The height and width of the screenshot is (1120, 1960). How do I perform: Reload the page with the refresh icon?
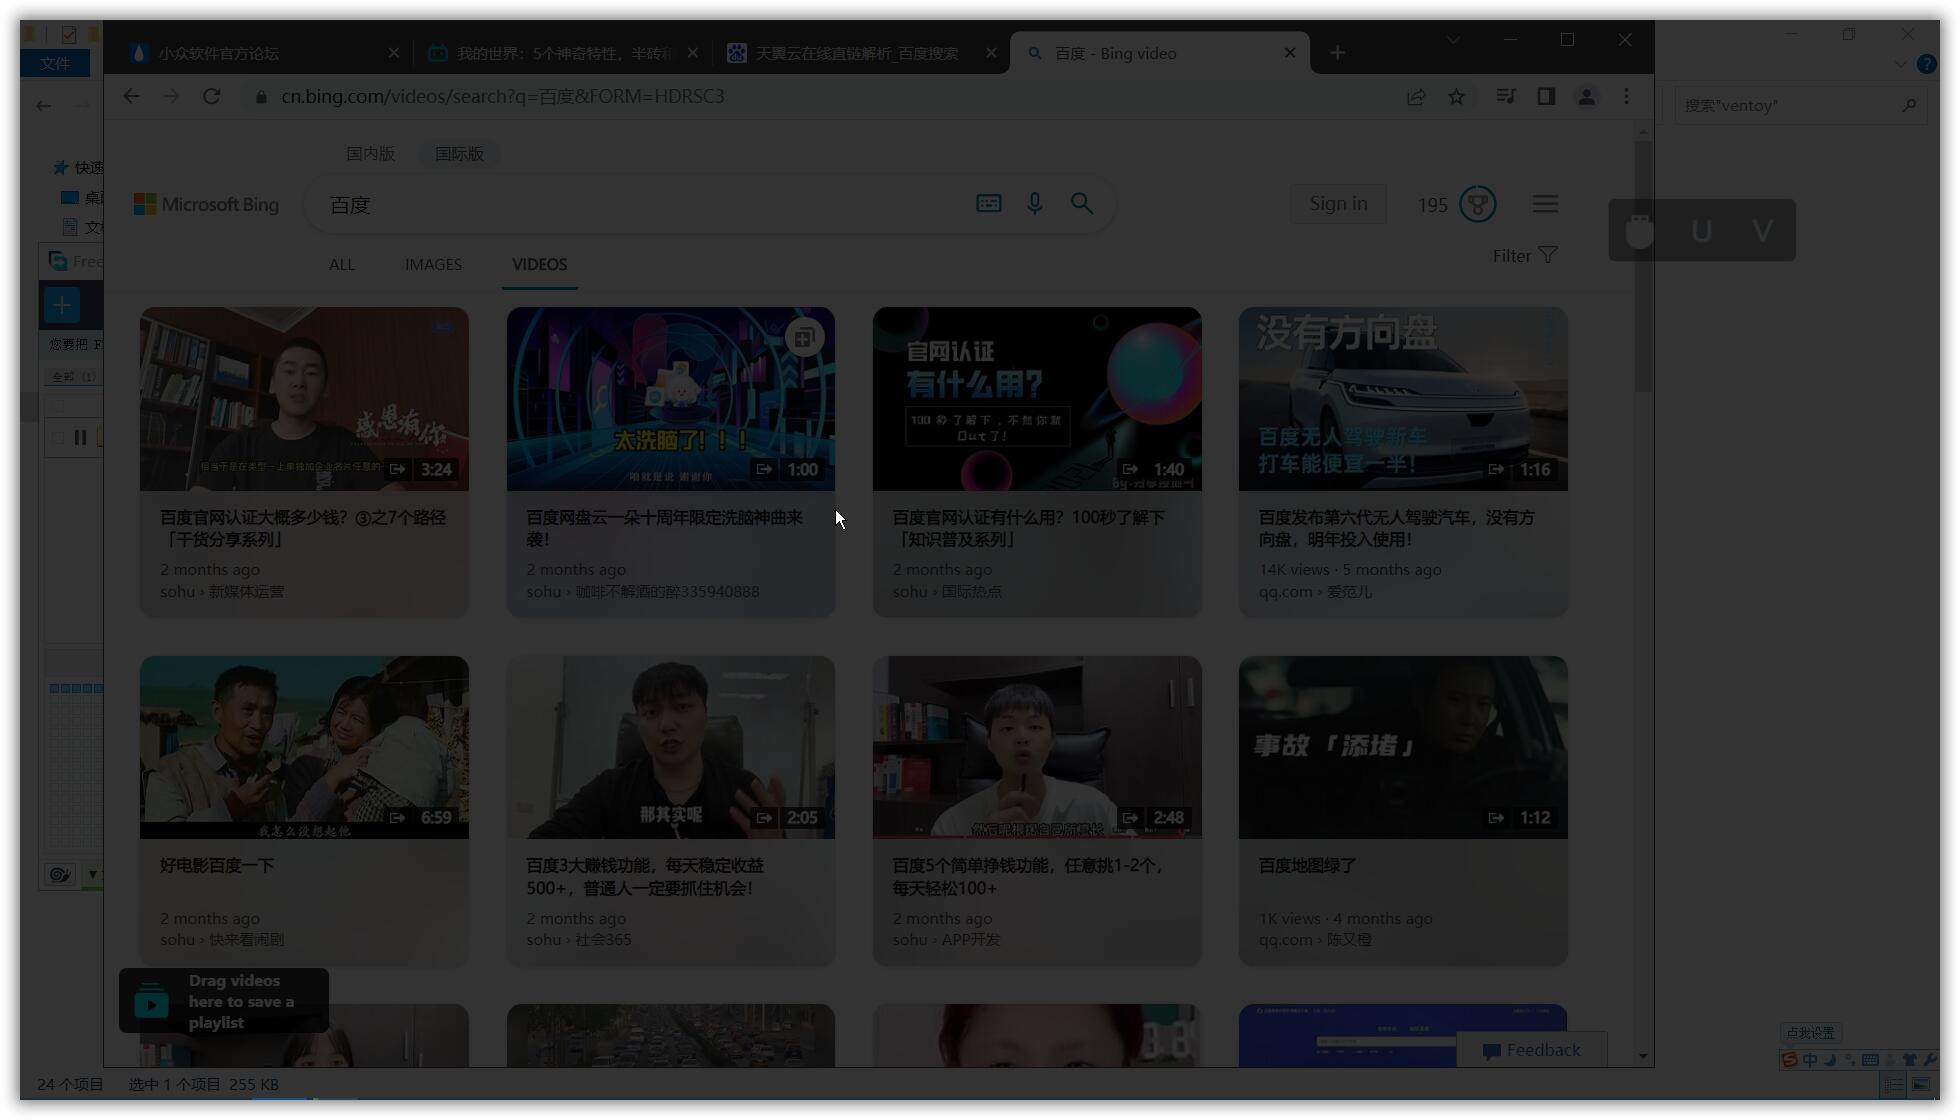[x=211, y=97]
